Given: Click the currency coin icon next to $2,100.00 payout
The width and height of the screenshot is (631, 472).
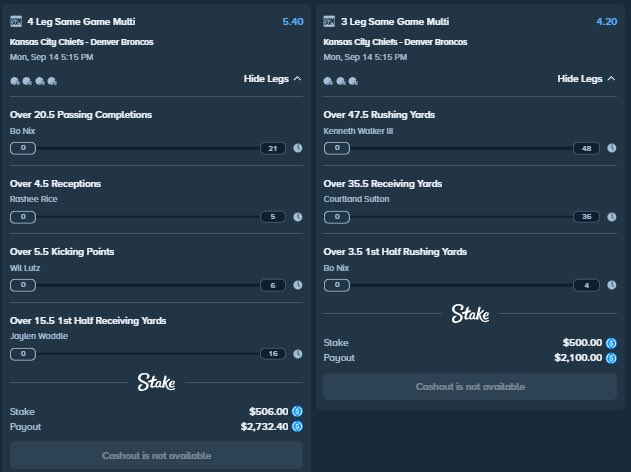Looking at the screenshot, I should click(611, 358).
